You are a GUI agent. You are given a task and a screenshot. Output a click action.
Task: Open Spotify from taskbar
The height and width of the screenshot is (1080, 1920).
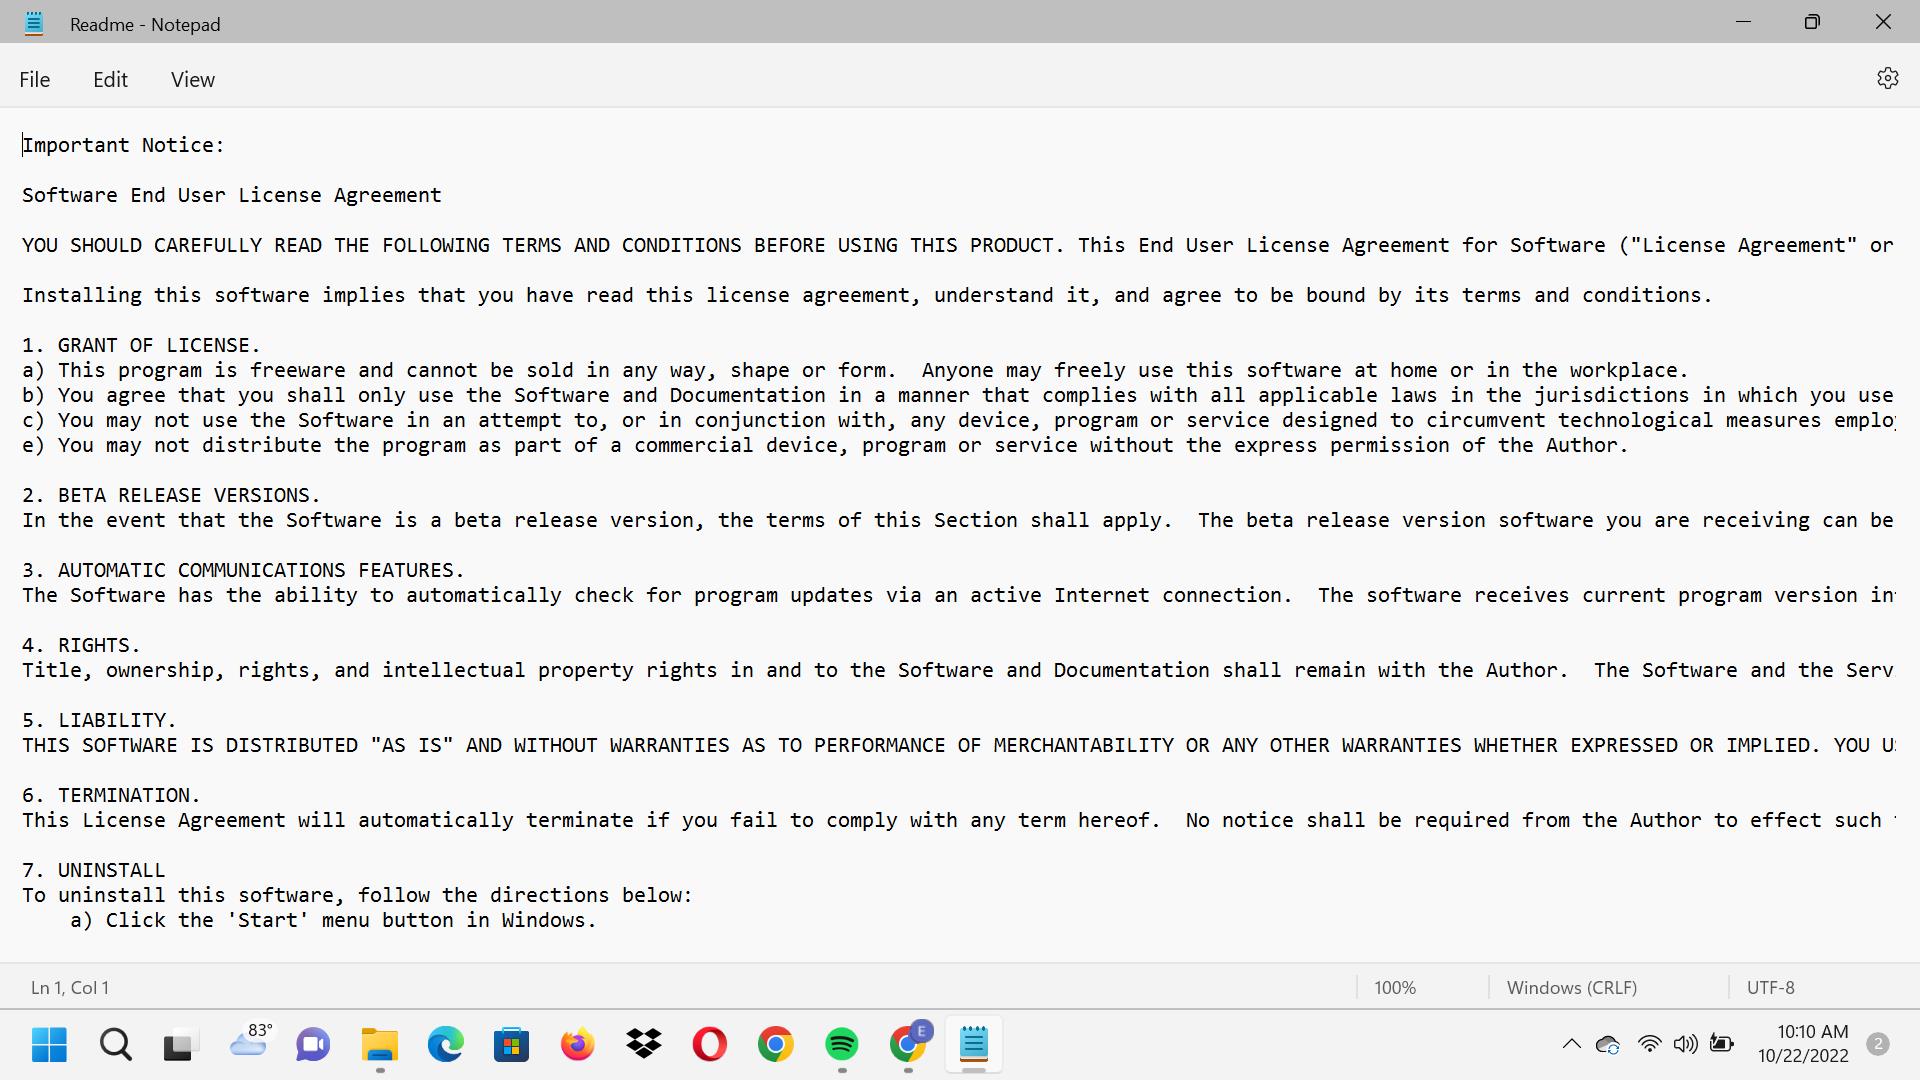point(842,1045)
